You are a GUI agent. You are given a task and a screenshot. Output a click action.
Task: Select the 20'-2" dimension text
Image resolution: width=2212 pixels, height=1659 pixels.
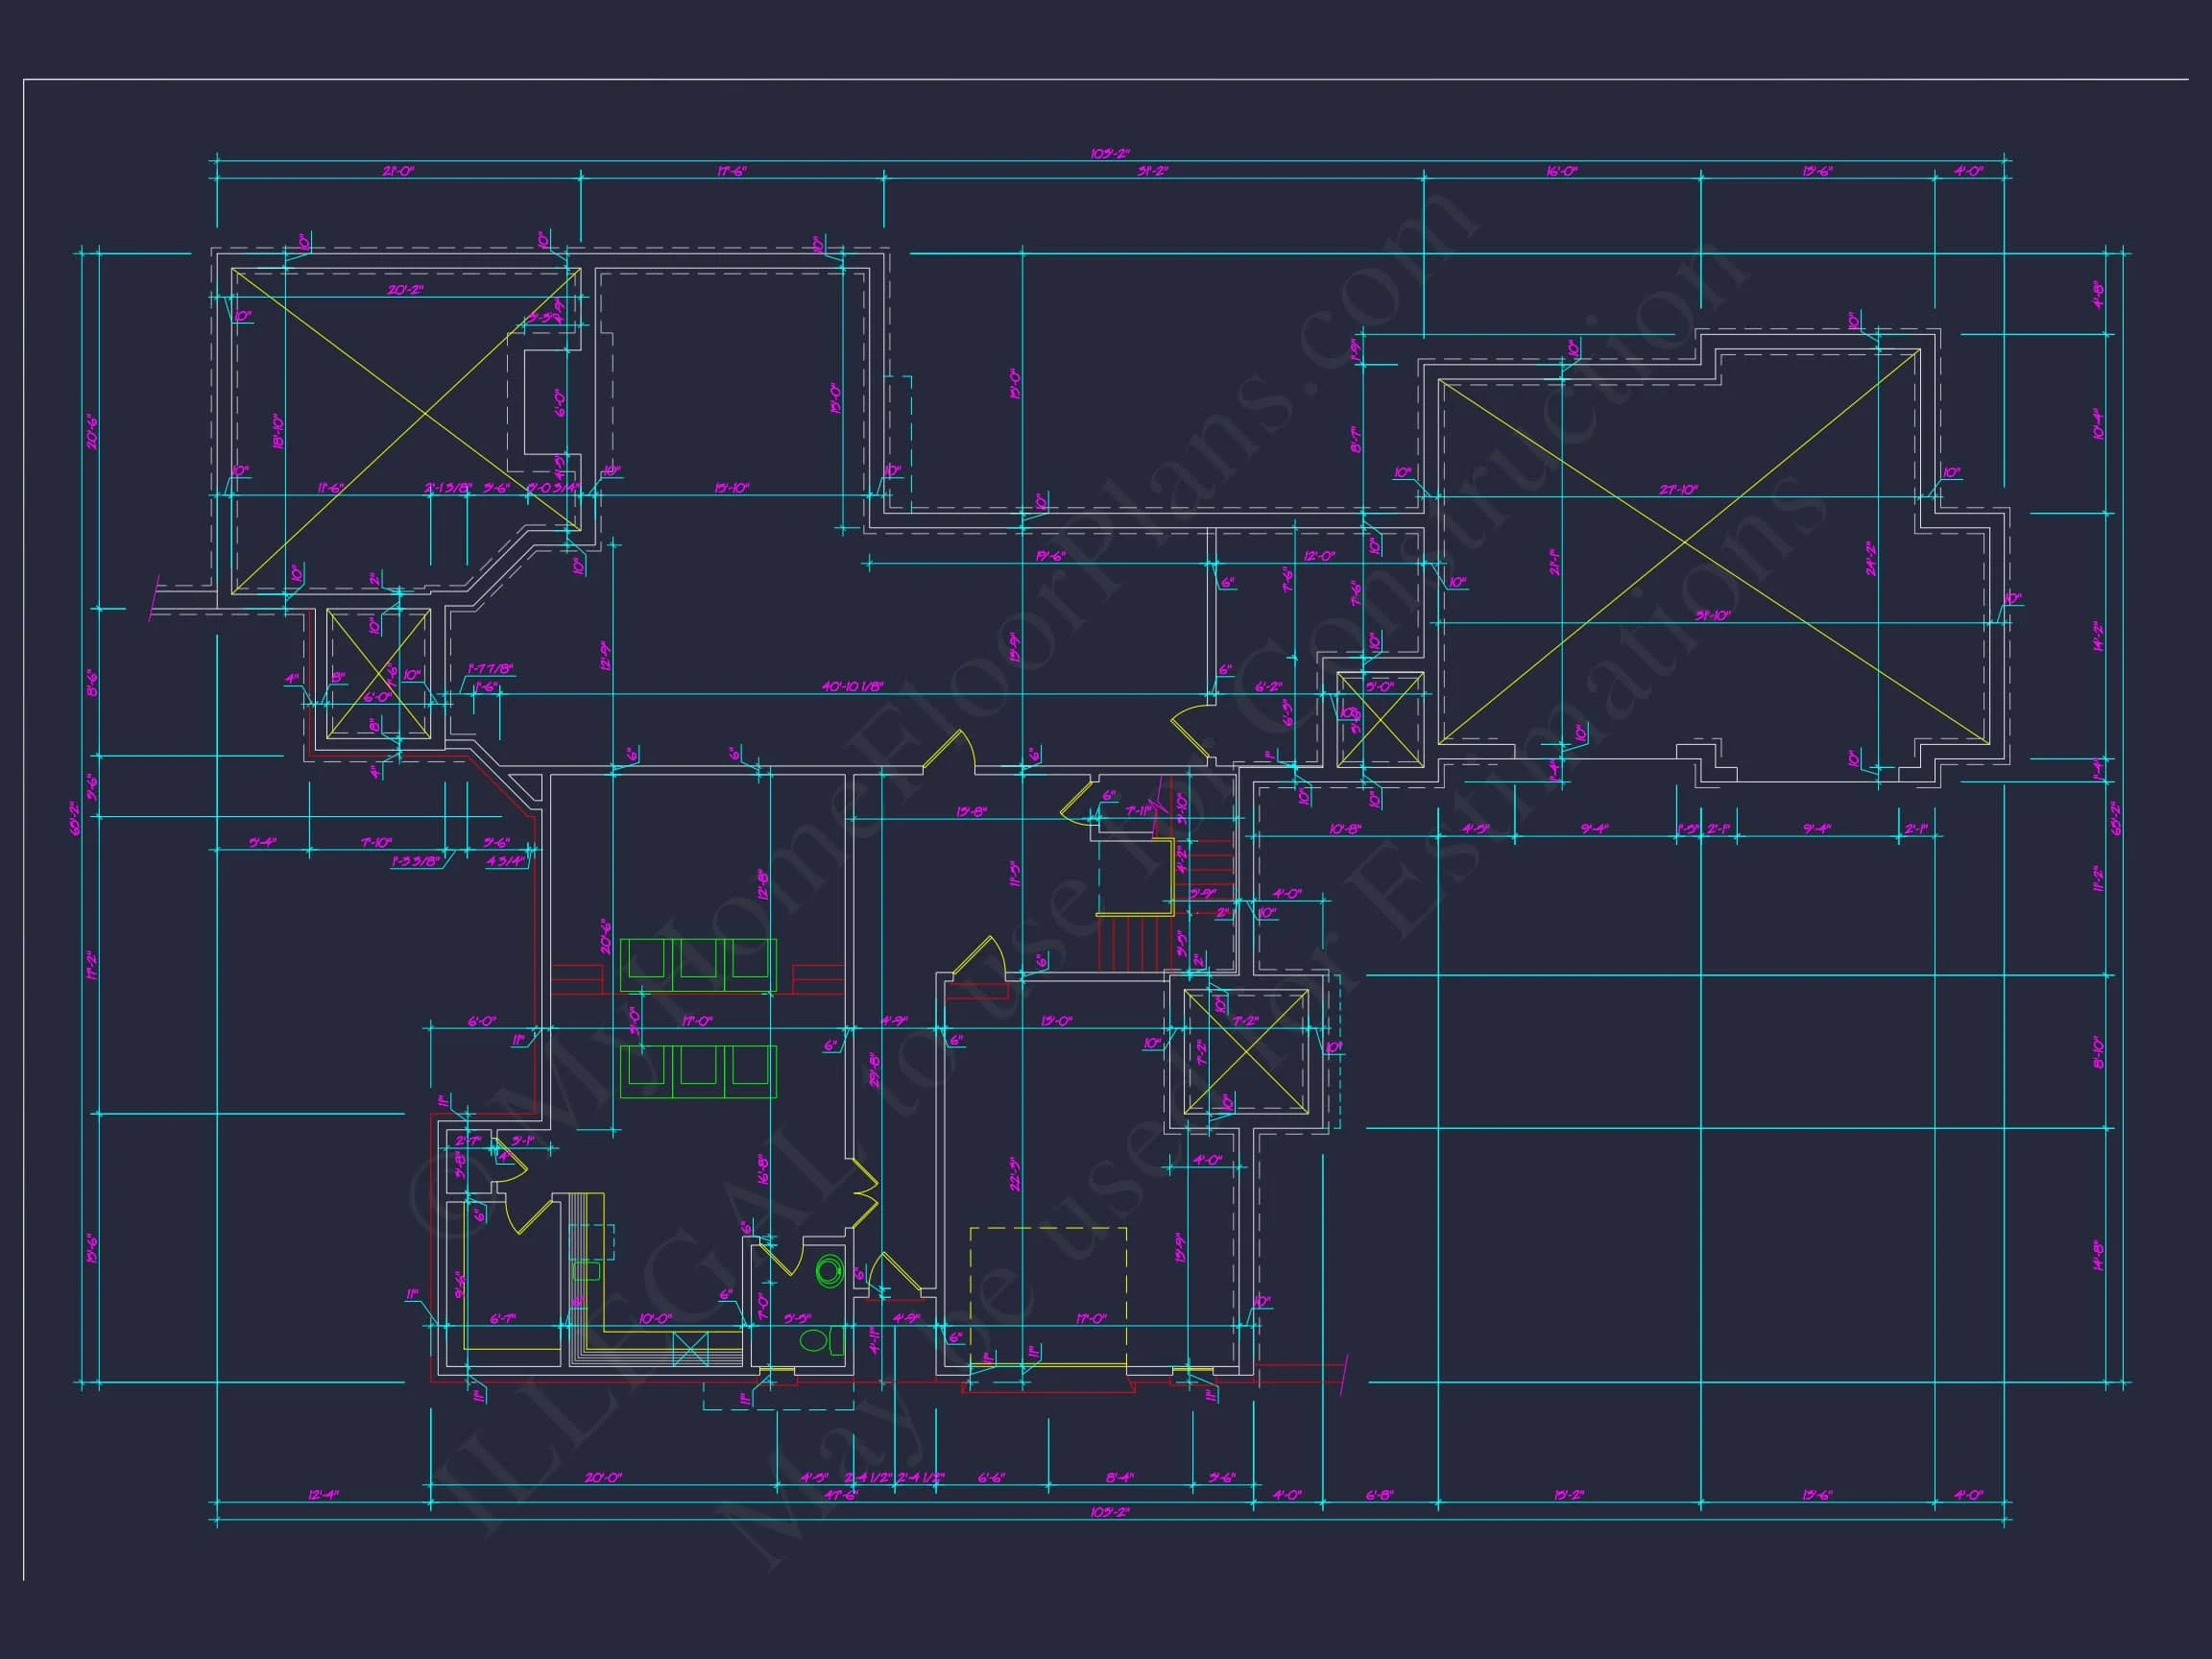tap(405, 290)
